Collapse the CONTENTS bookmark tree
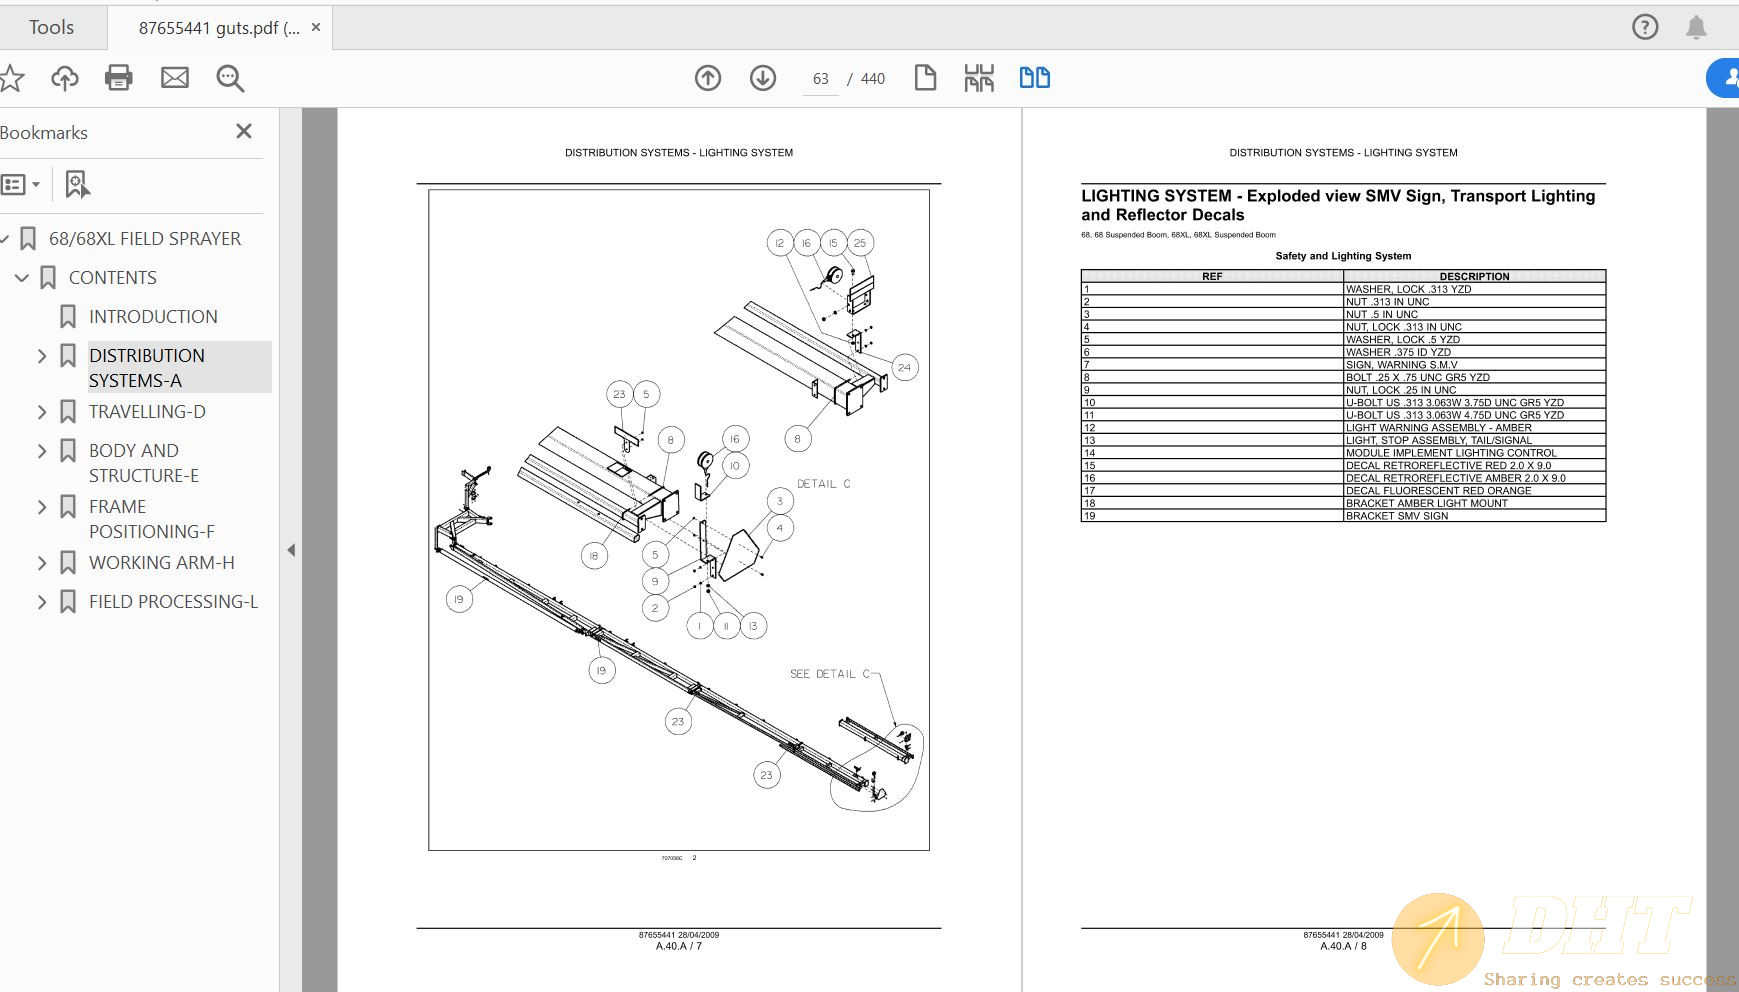This screenshot has width=1739, height=992. tap(22, 278)
